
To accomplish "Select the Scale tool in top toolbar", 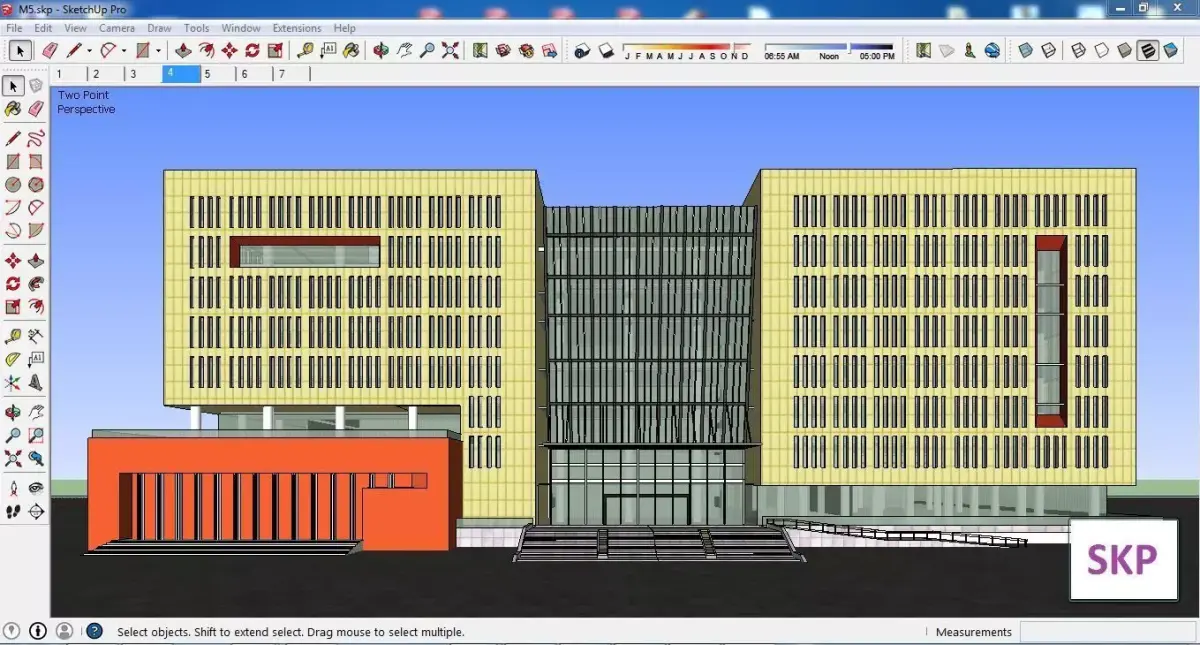I will [275, 50].
